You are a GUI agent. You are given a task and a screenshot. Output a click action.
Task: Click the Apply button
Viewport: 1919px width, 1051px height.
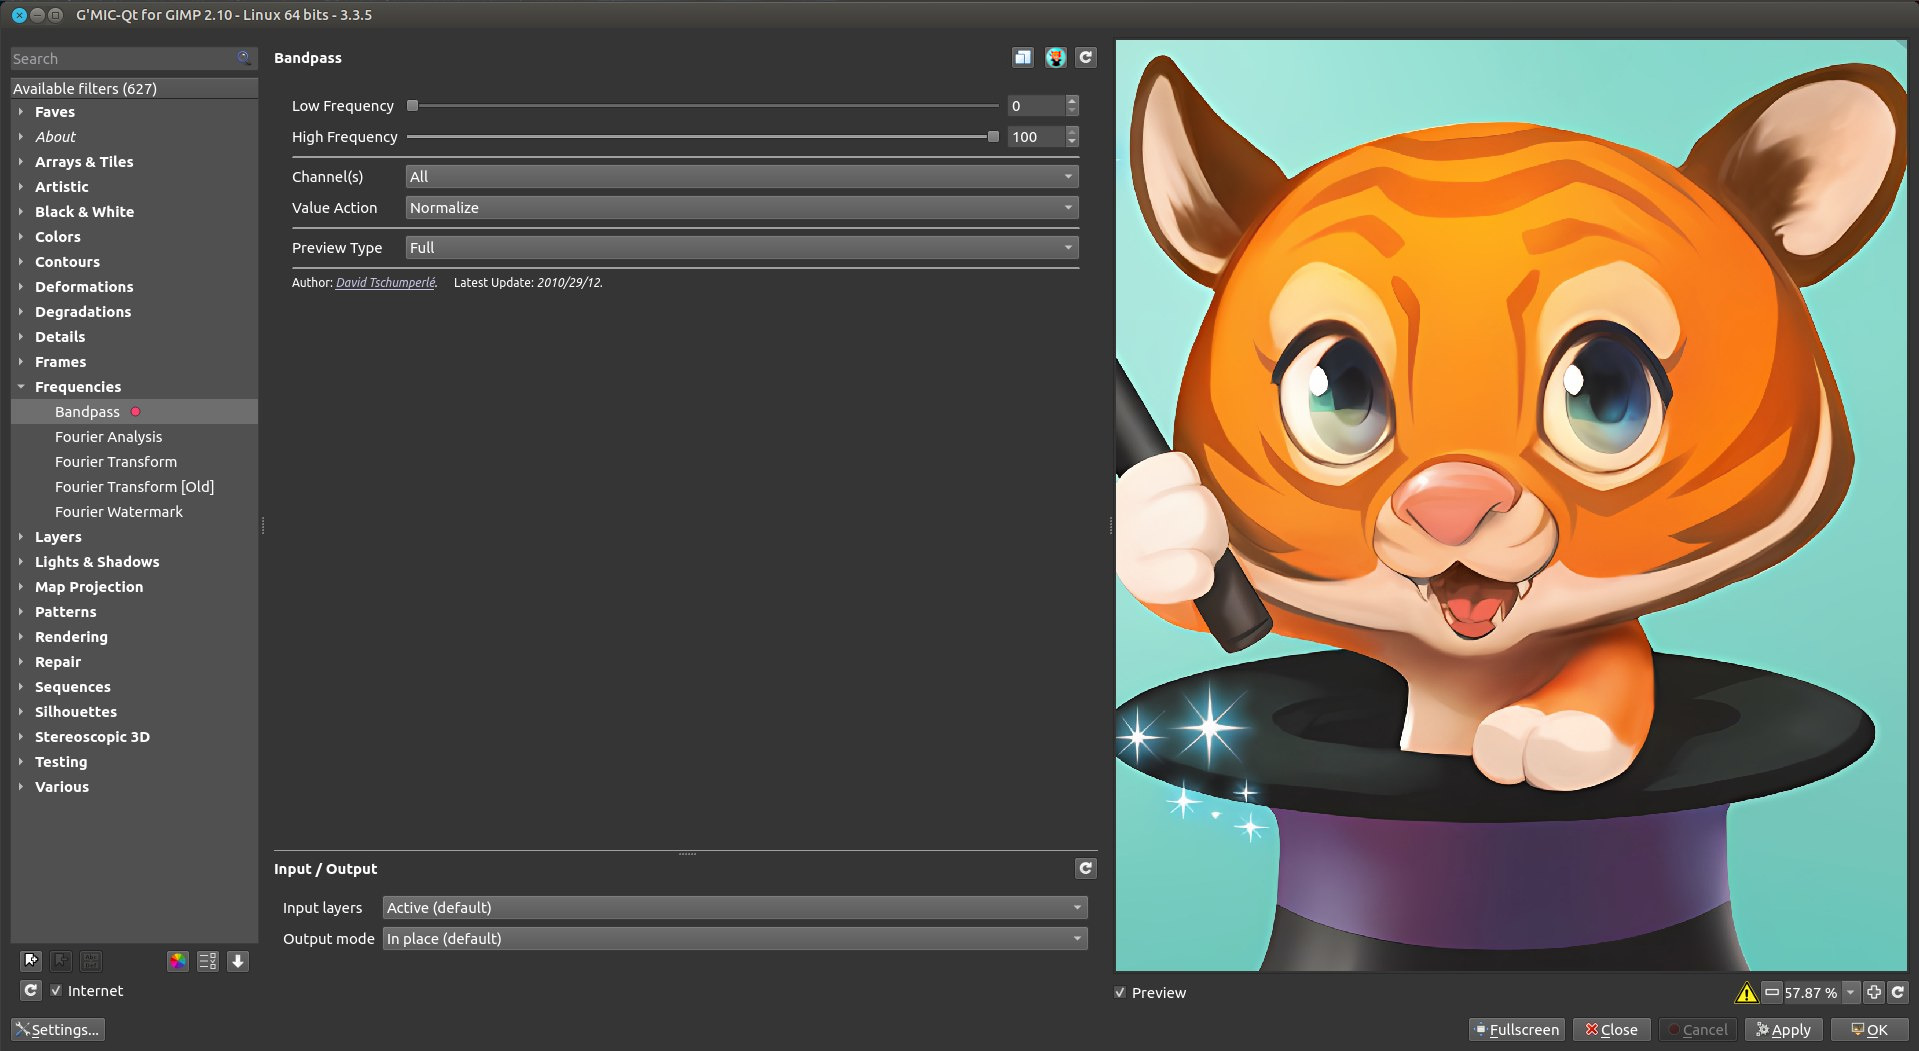click(x=1784, y=1029)
